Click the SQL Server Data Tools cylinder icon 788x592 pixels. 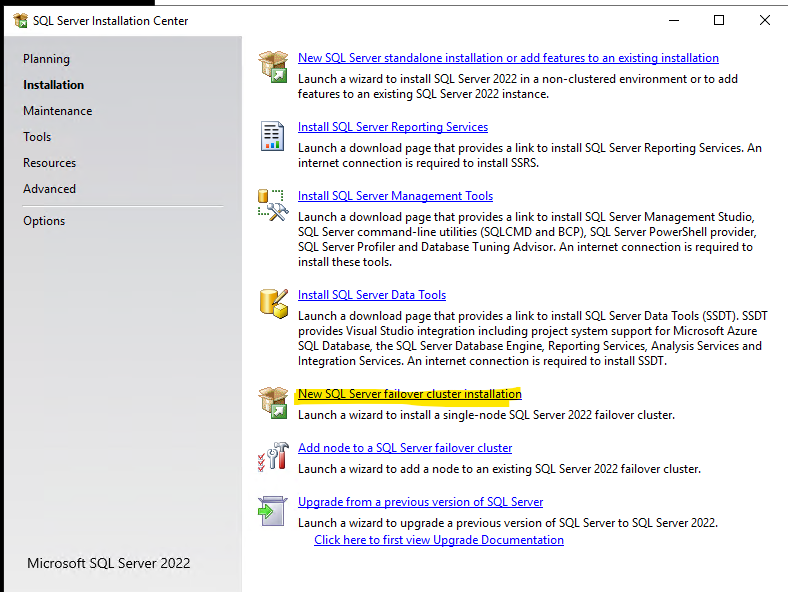pyautogui.click(x=274, y=304)
